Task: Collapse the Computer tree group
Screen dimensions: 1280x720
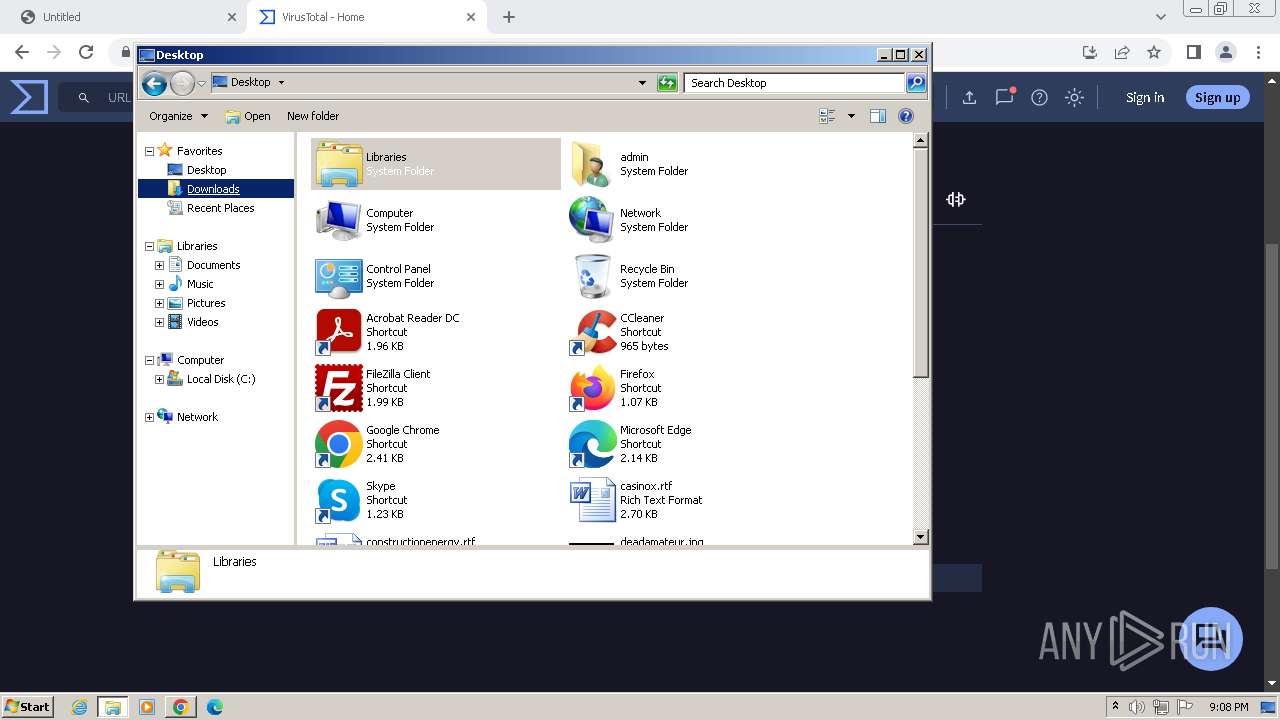Action: pyautogui.click(x=150, y=360)
